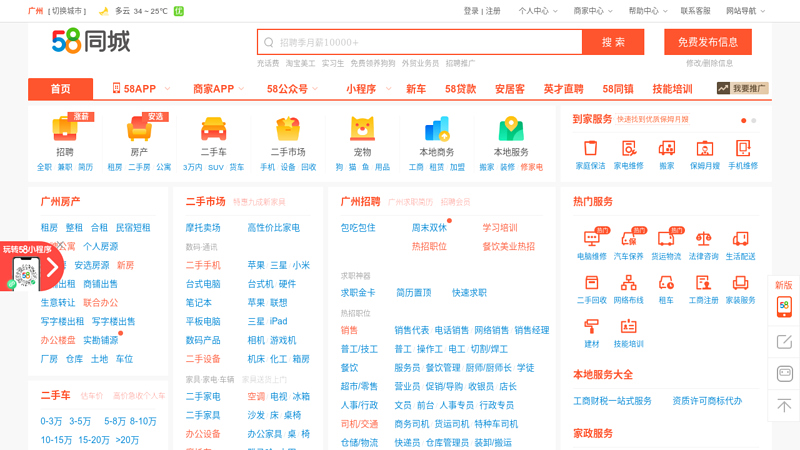
Task: Open the 联系客服 link
Action: coord(695,11)
